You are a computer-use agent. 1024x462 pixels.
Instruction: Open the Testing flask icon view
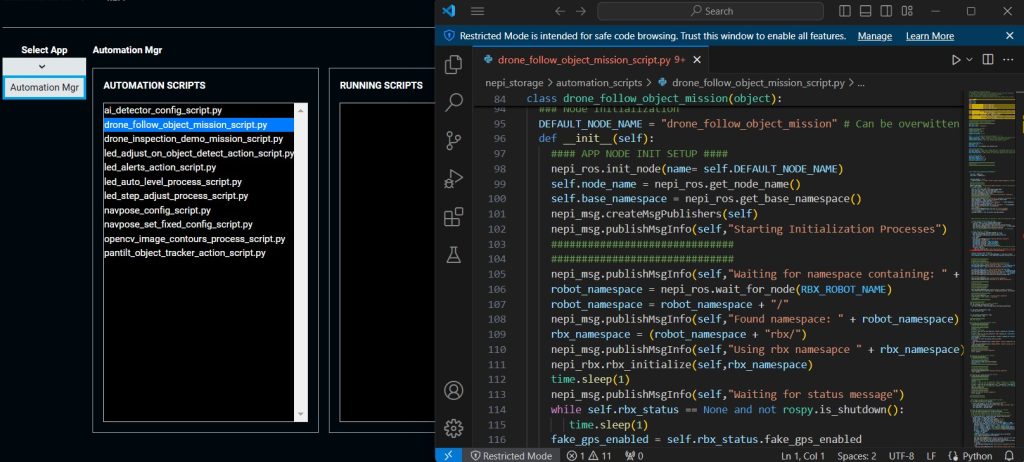[454, 254]
